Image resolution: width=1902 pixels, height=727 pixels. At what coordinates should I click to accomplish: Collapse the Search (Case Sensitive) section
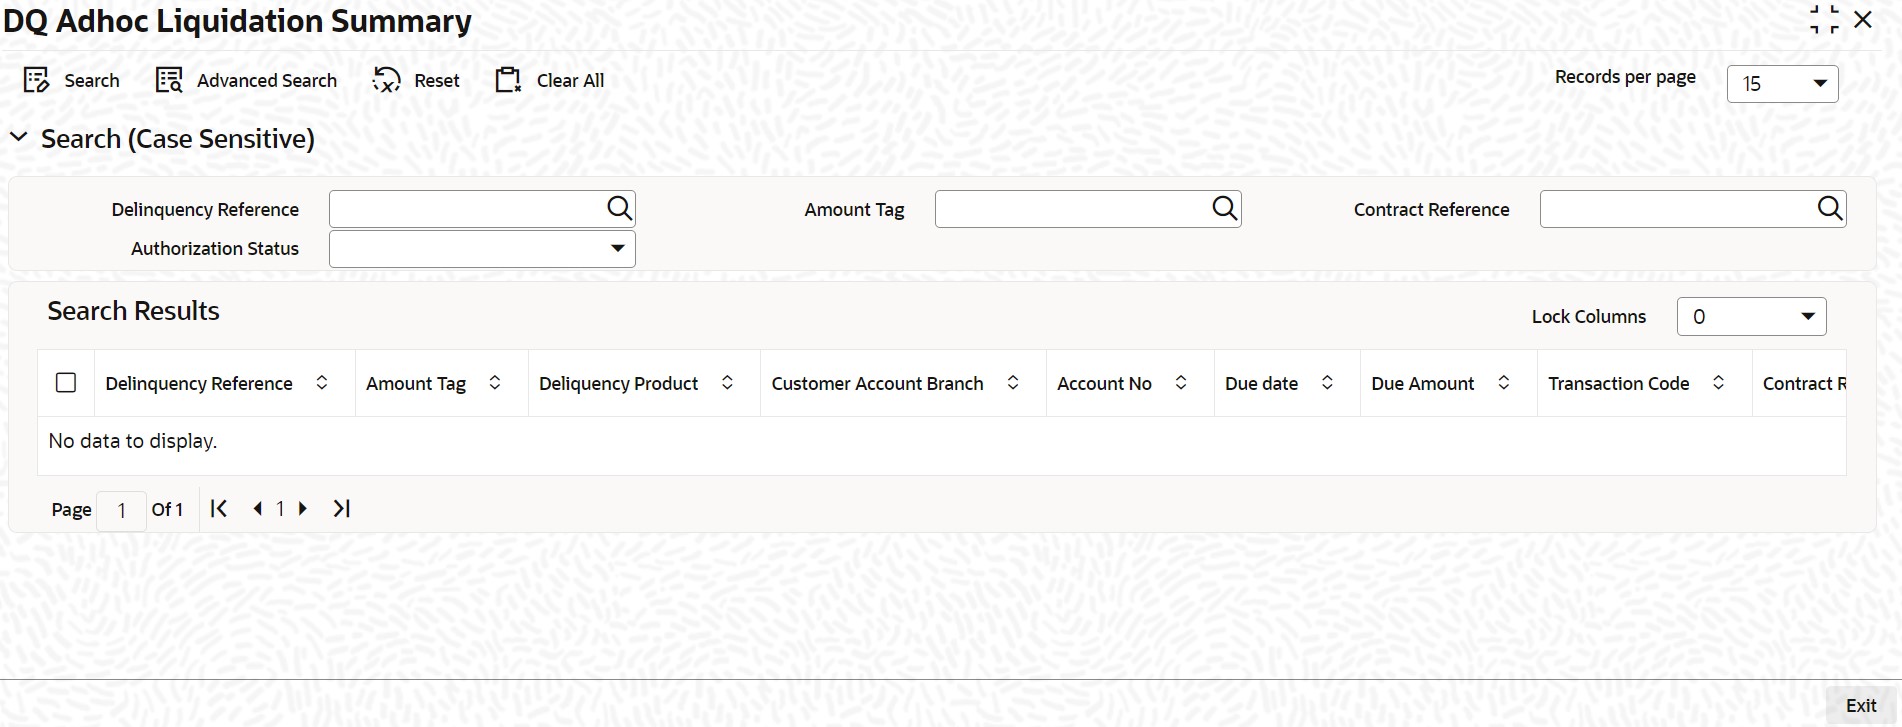[x=19, y=138]
